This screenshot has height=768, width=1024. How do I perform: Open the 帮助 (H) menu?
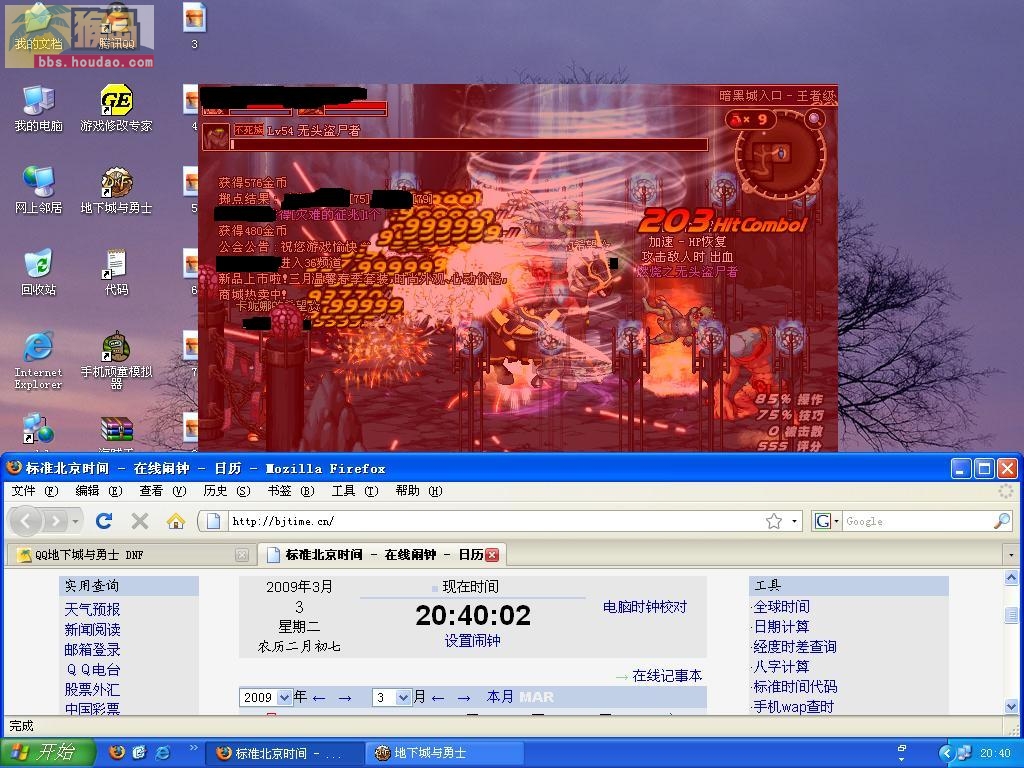[419, 490]
